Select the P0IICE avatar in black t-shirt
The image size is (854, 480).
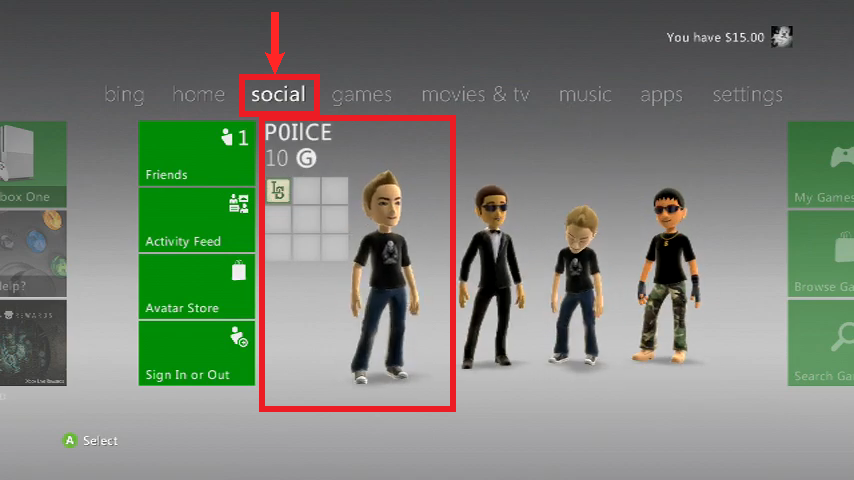(x=386, y=277)
